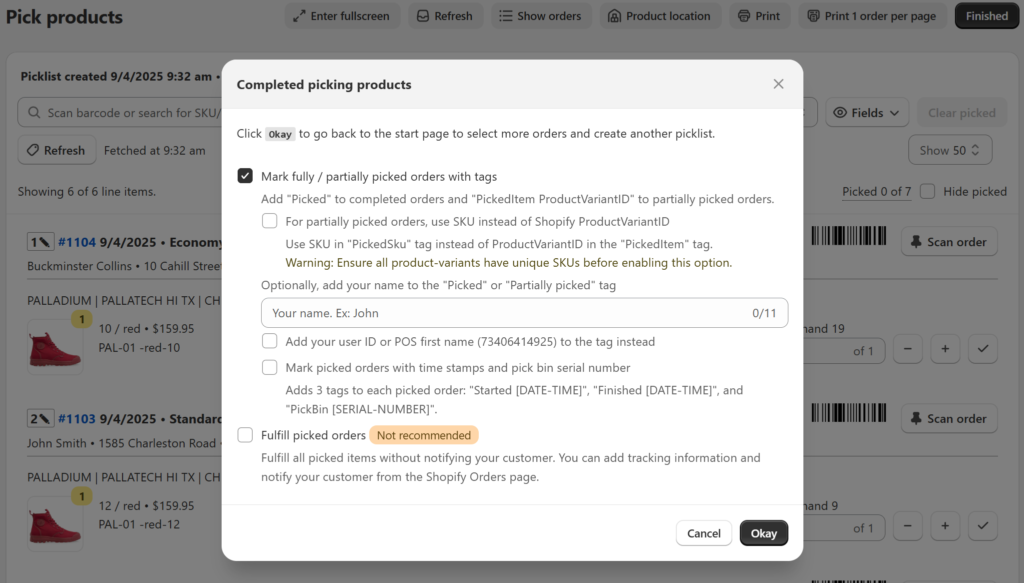
Task: Enable use SKU instead of ProductVariantID
Action: click(269, 221)
